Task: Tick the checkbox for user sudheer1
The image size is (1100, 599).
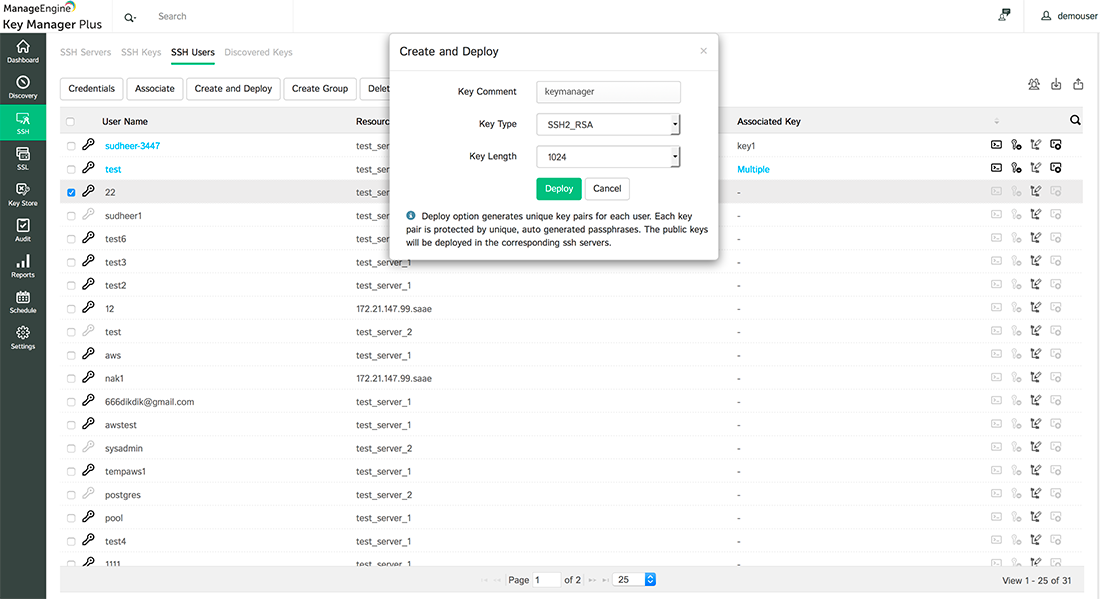Action: tap(71, 216)
